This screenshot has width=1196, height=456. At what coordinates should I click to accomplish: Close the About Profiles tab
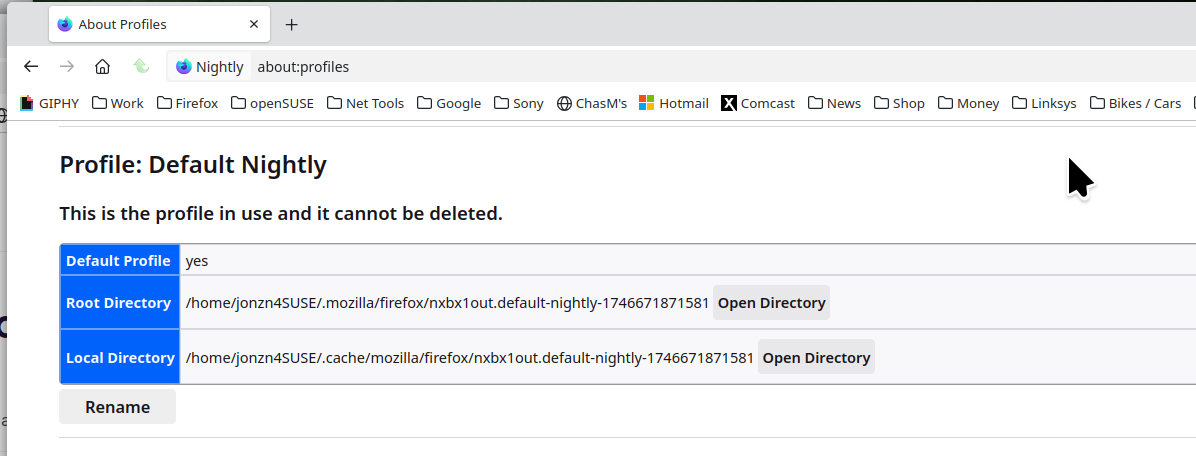255,25
